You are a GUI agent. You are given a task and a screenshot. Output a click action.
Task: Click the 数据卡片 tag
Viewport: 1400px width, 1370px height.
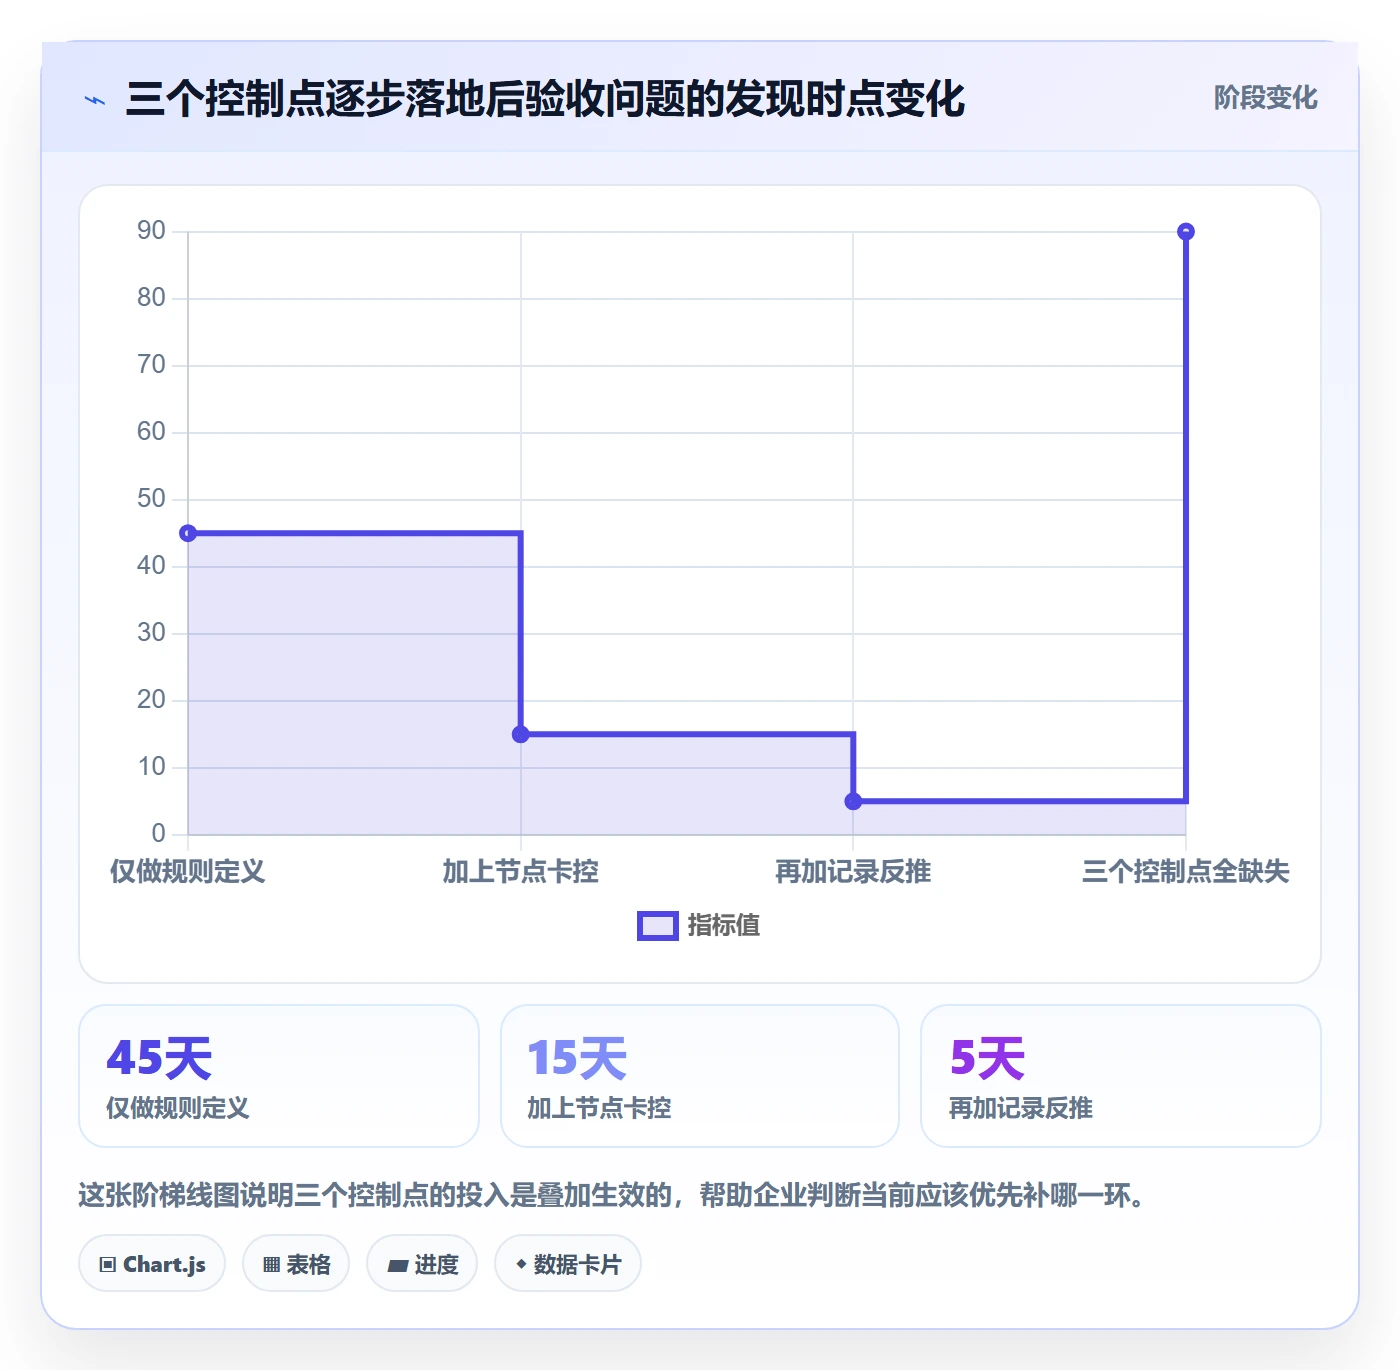pos(568,1264)
